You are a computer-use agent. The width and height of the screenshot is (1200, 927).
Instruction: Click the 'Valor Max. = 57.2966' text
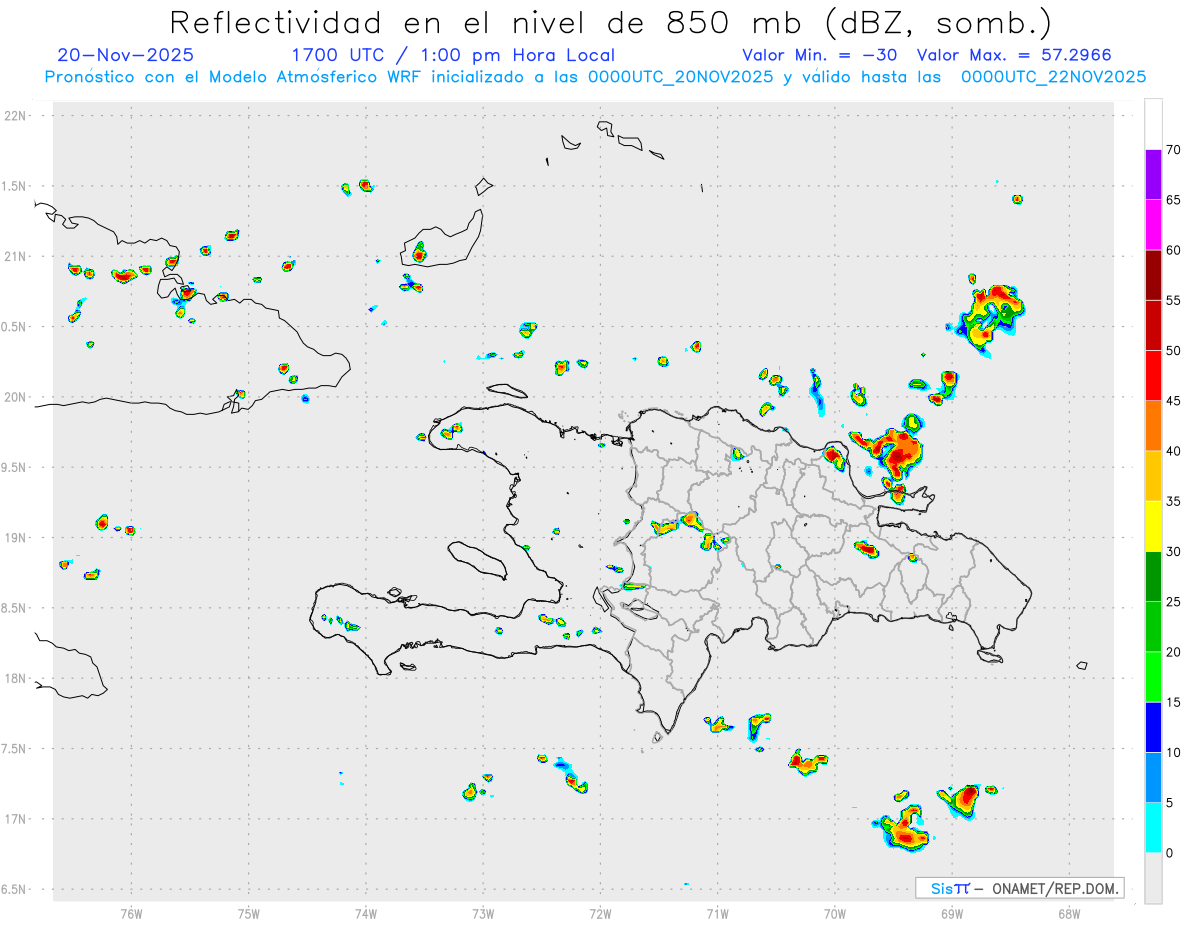[1014, 55]
